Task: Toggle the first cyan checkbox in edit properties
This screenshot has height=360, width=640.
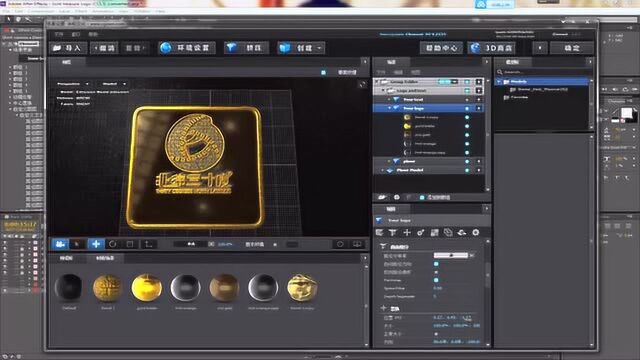Action: pyautogui.click(x=436, y=264)
